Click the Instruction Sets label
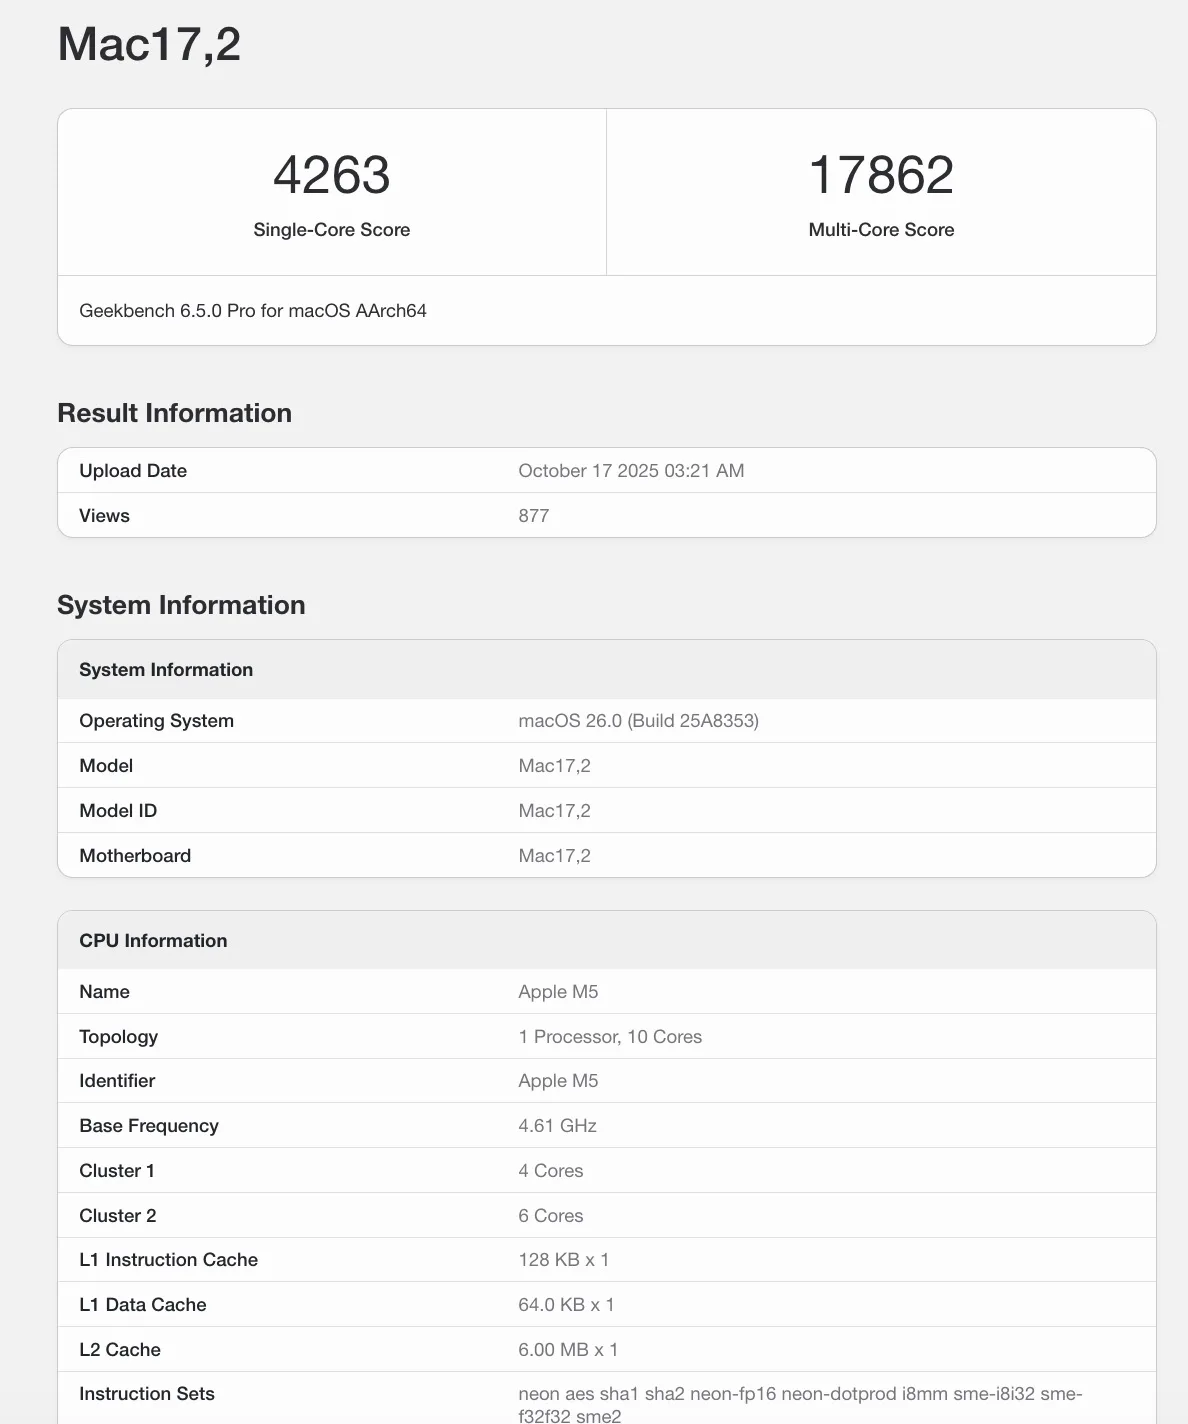The height and width of the screenshot is (1424, 1188). 147,1394
